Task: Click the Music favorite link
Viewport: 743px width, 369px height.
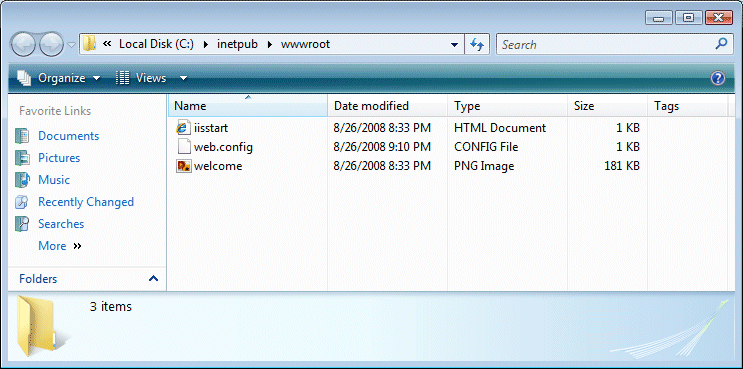Action: point(54,180)
